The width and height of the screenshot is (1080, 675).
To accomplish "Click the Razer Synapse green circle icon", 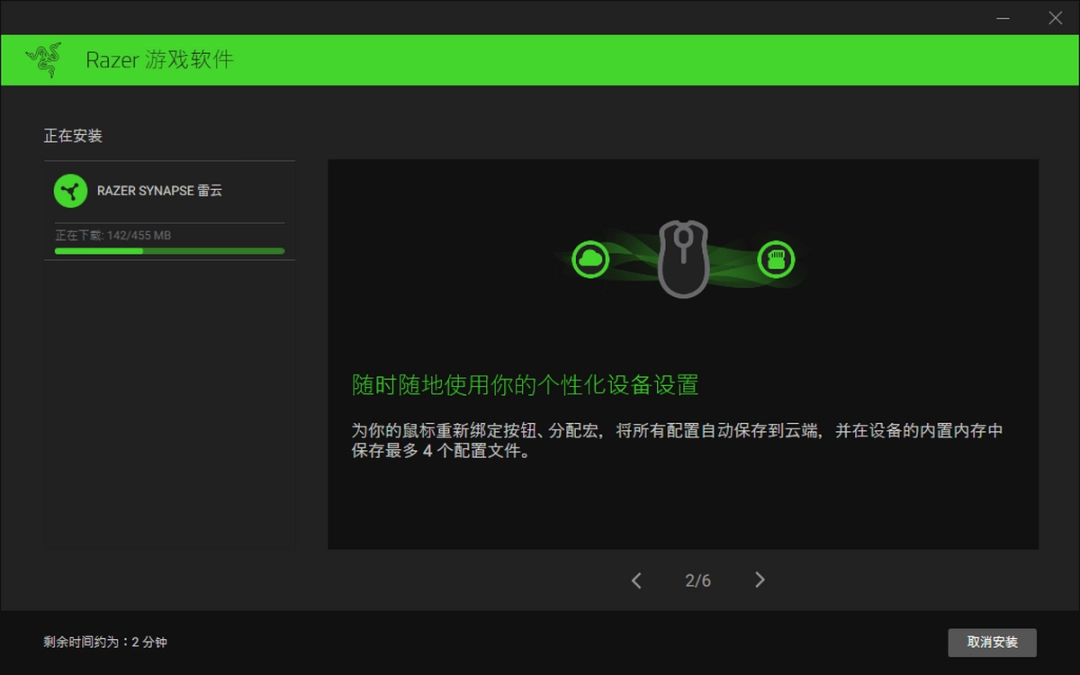I will click(71, 190).
